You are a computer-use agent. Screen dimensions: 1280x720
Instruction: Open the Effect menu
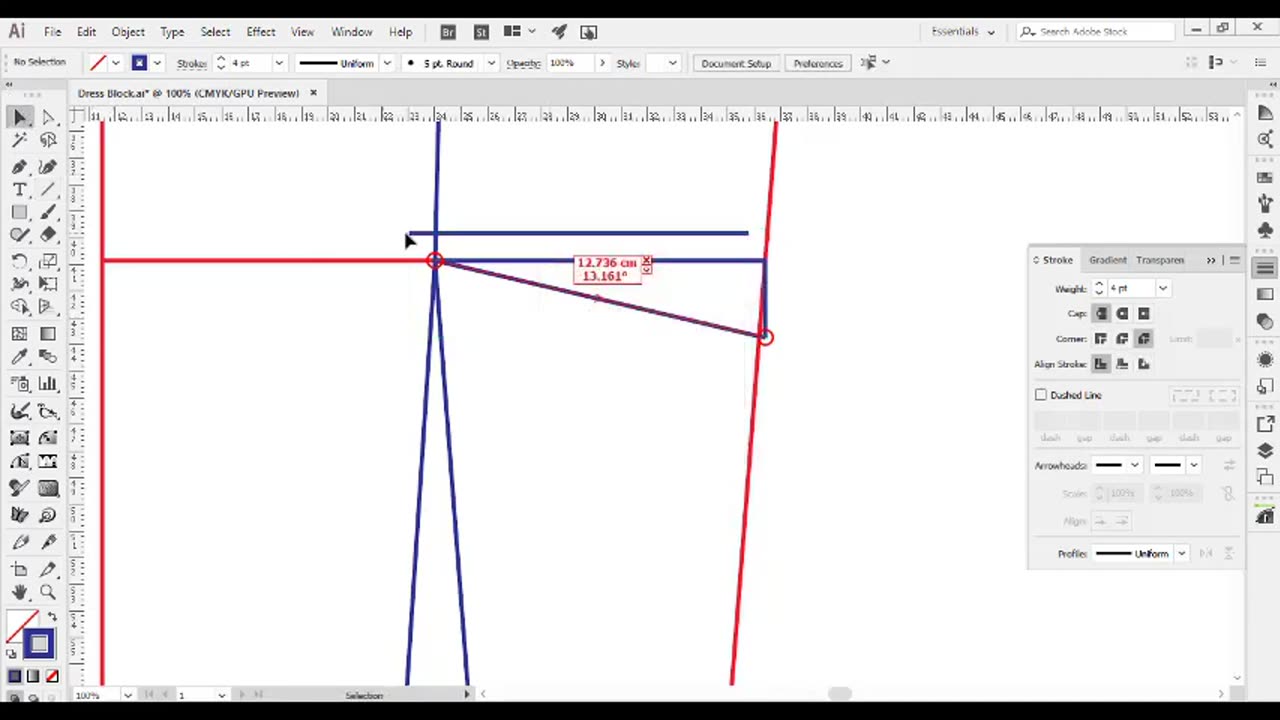[260, 32]
